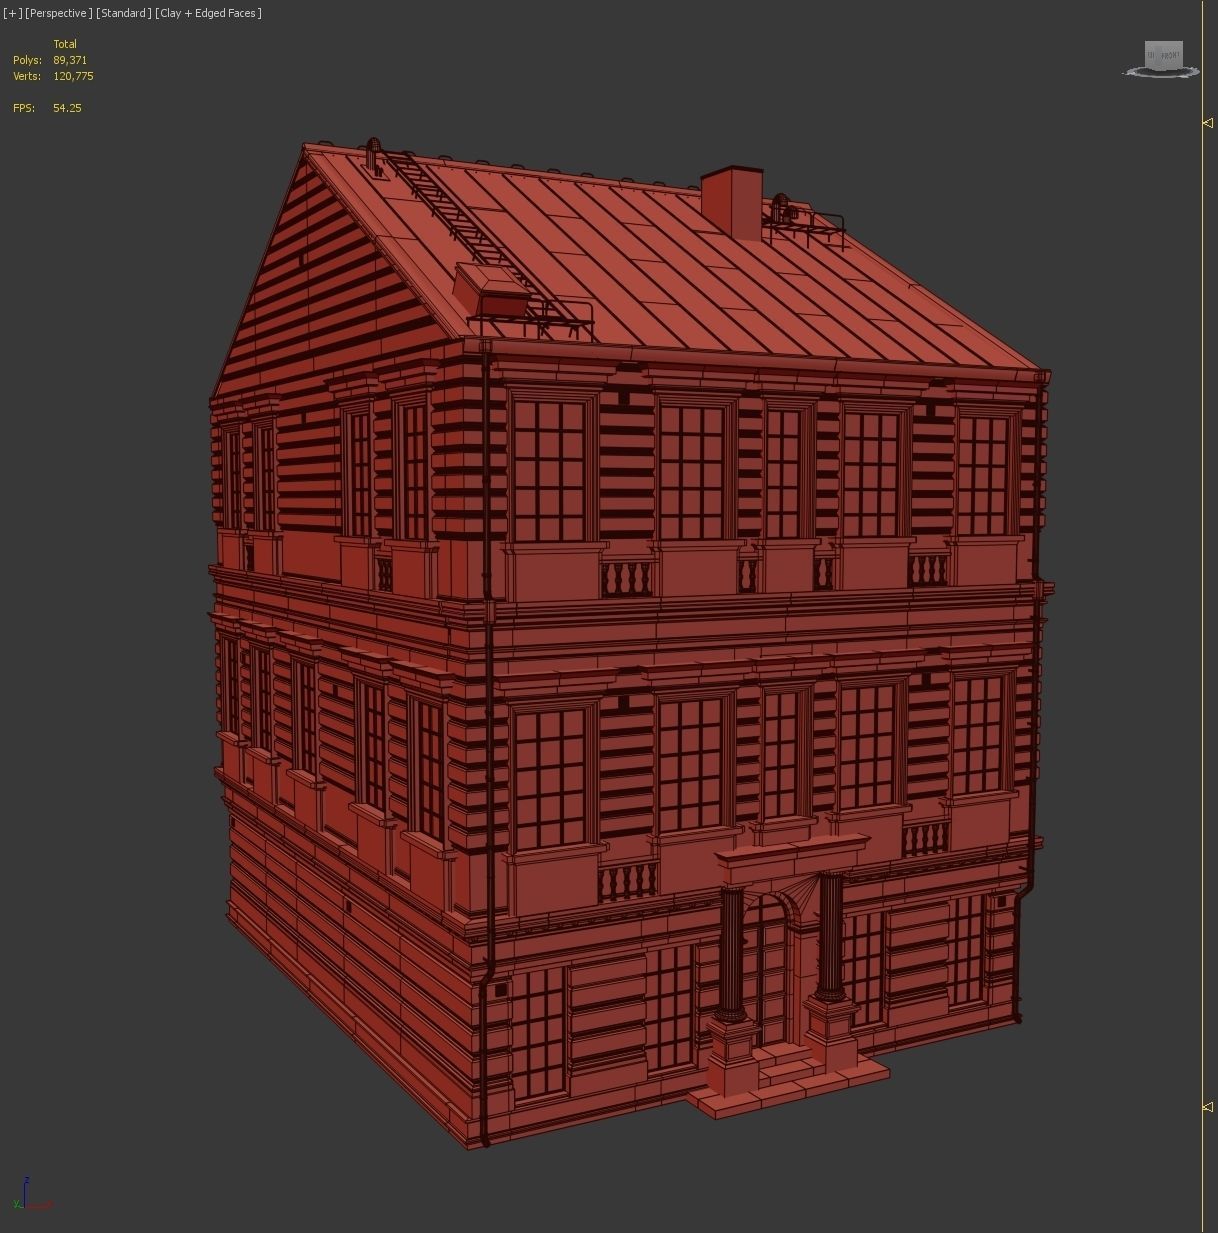Select the roof dormer hatch box

coord(490,291)
